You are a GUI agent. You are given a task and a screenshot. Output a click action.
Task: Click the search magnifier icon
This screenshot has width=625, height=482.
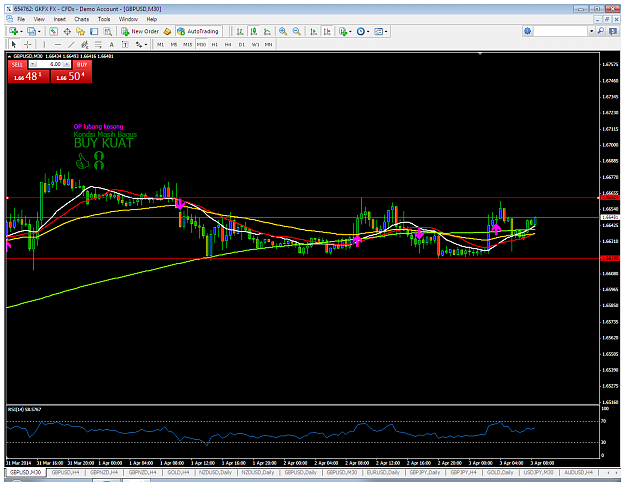tap(601, 31)
